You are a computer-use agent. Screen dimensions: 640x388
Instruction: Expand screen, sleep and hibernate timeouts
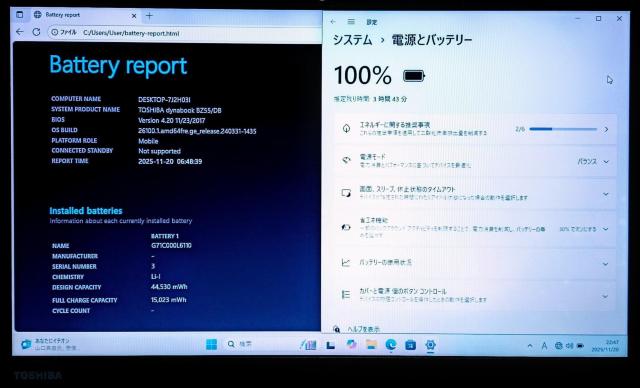pyautogui.click(x=476, y=194)
